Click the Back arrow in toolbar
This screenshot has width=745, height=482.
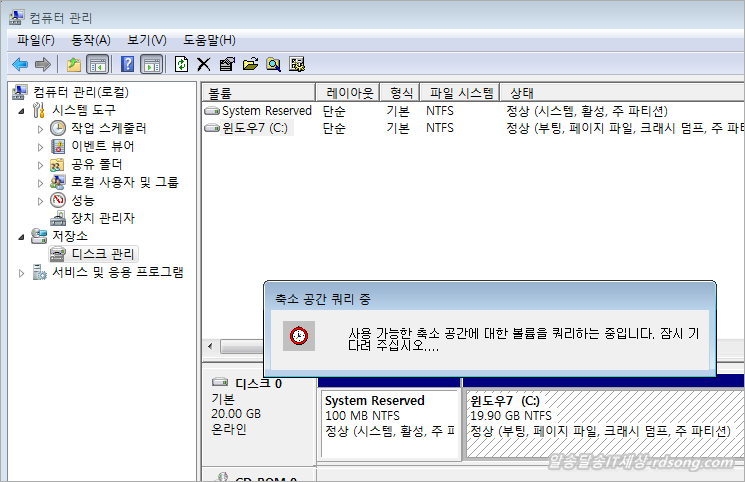[x=19, y=64]
